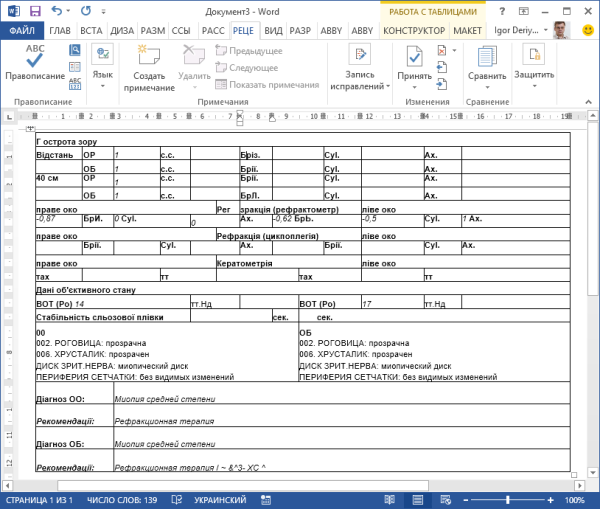Go to the previous change icon
600x509 pixels.
point(442,67)
